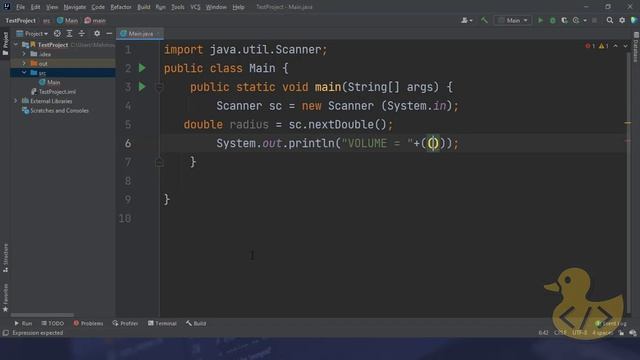Click the IntelliJ logo in title bar
The width and height of the screenshot is (640, 360).
pos(7,7)
